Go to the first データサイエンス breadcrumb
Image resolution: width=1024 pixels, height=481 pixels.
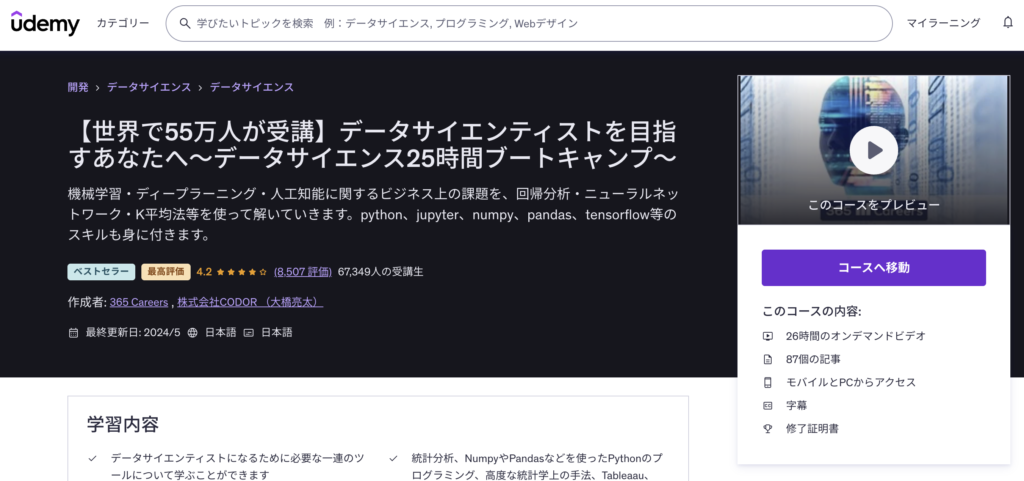(x=148, y=87)
